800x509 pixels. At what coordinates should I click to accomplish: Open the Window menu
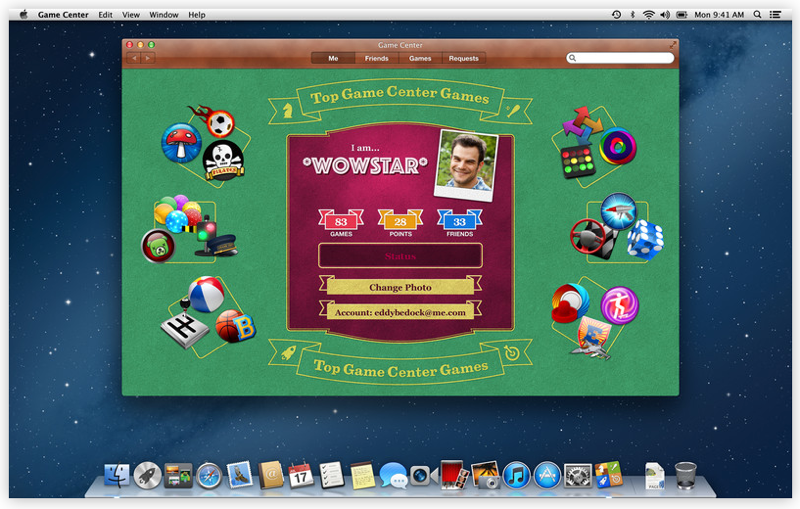[164, 15]
